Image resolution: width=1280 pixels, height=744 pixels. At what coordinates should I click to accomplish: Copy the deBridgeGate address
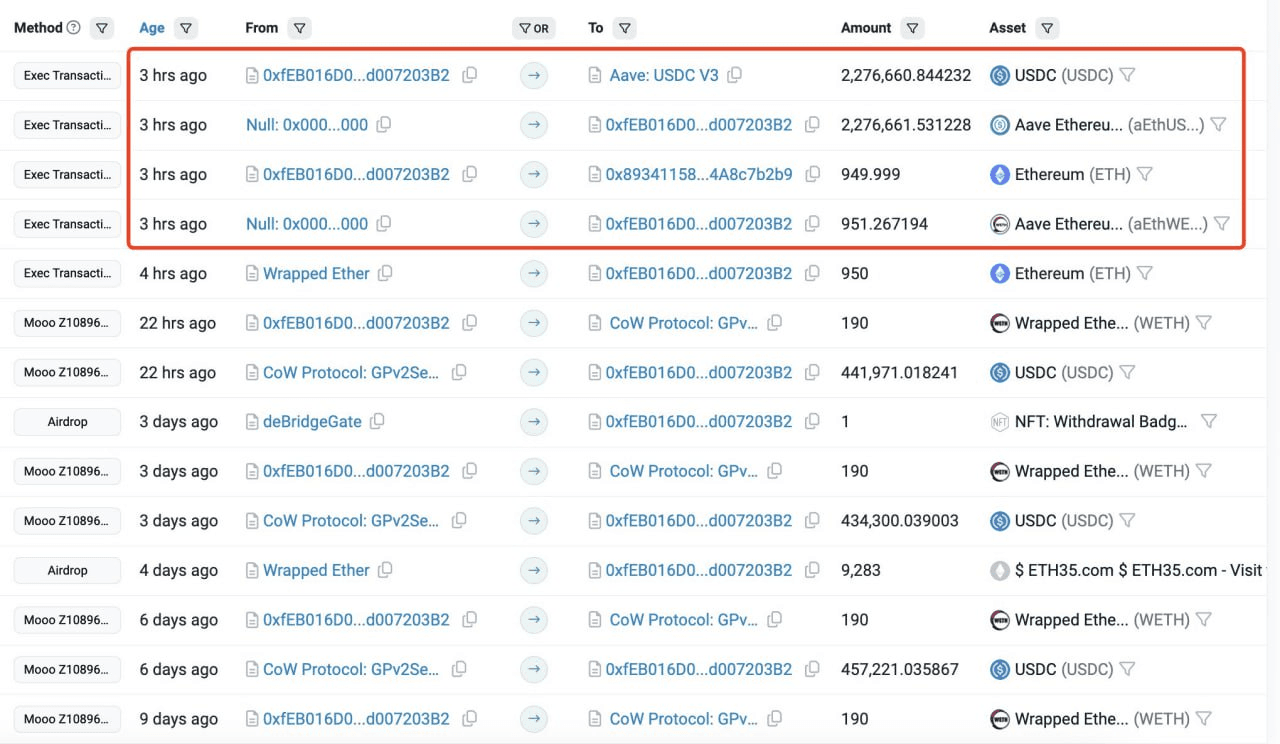click(x=377, y=422)
